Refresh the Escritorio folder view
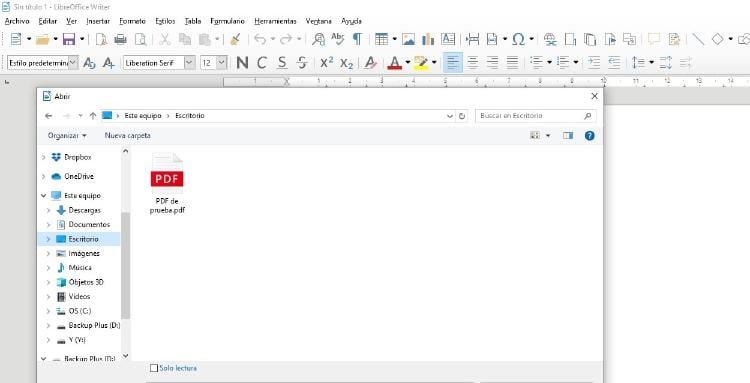Viewport: 750px width, 383px height. 462,116
